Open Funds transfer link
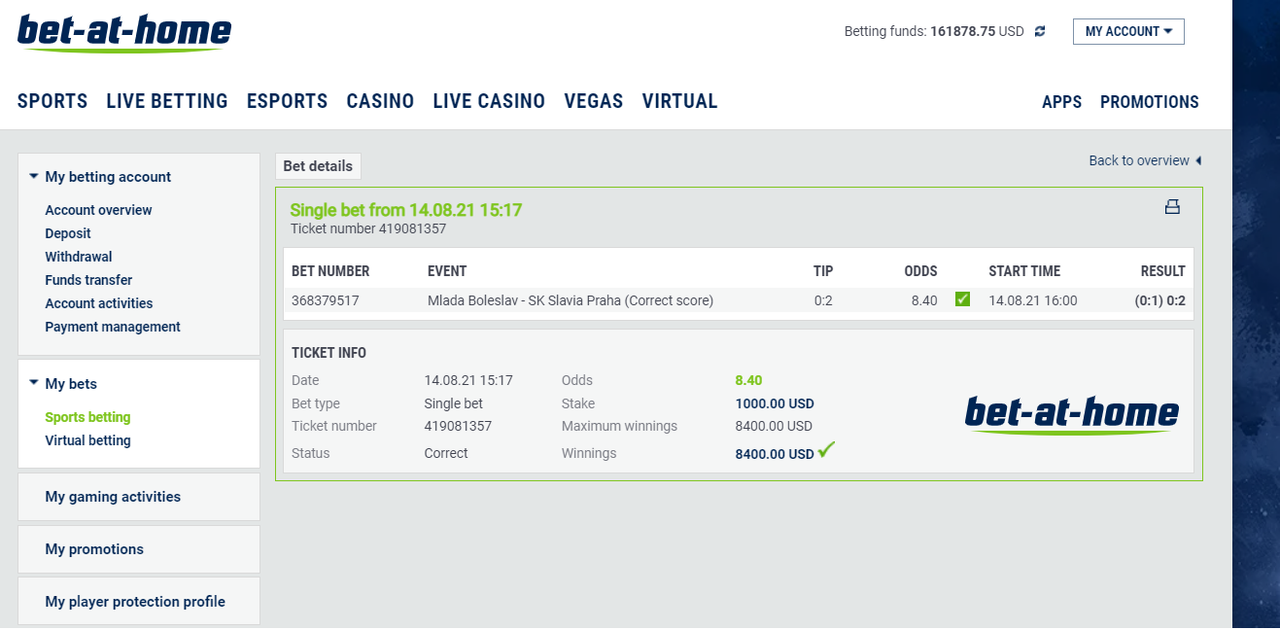The image size is (1280, 630). coord(89,280)
